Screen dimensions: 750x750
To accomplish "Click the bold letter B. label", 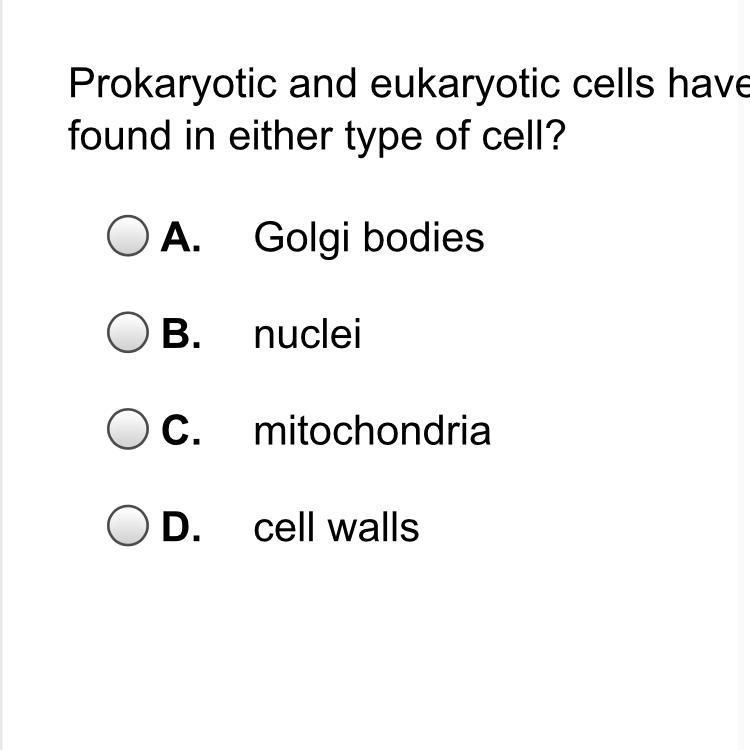I will (181, 334).
